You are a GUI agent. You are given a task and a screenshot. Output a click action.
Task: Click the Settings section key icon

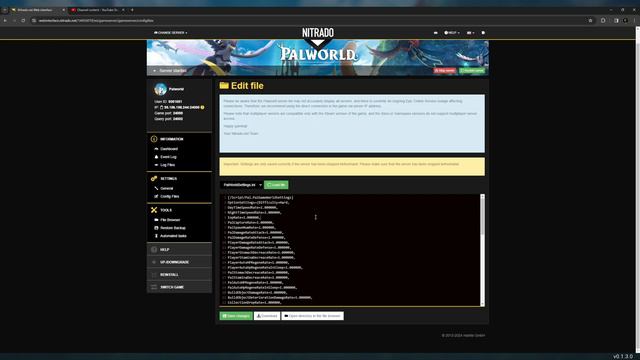(x=154, y=179)
